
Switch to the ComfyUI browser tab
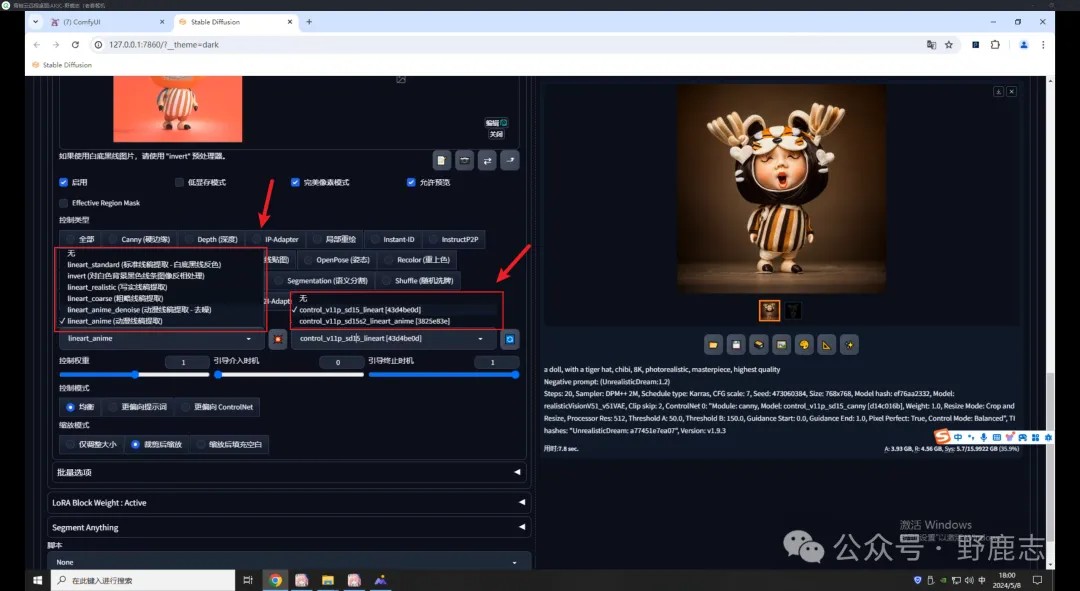pyautogui.click(x=107, y=22)
